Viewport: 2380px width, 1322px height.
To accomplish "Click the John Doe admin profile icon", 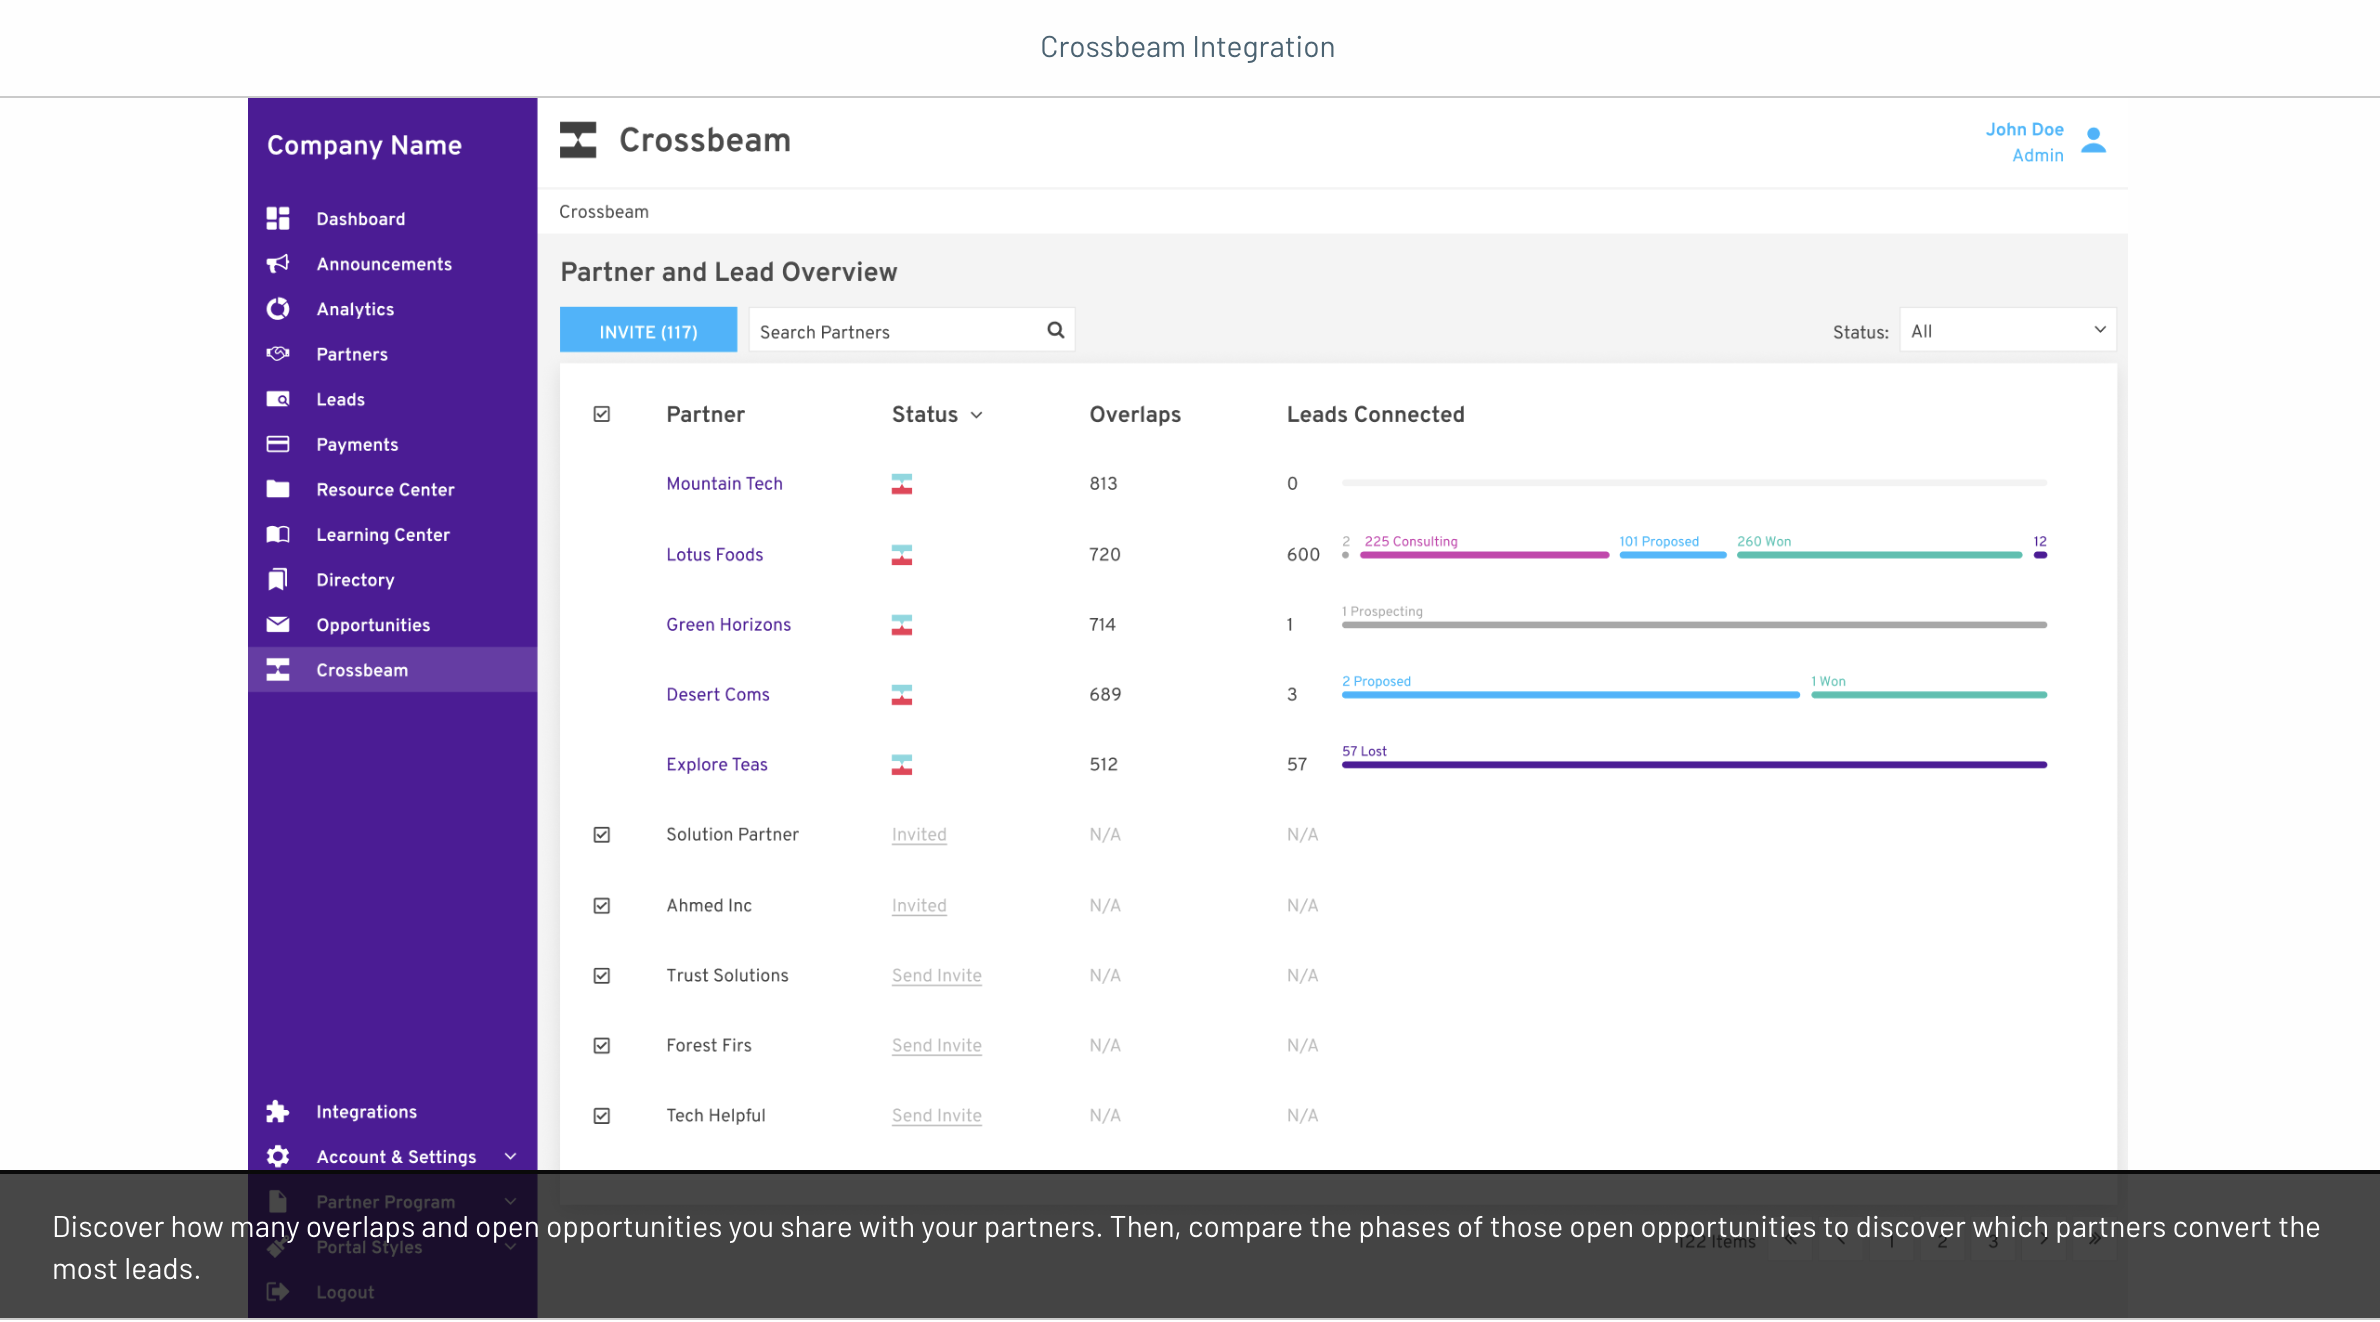I will tap(2093, 141).
